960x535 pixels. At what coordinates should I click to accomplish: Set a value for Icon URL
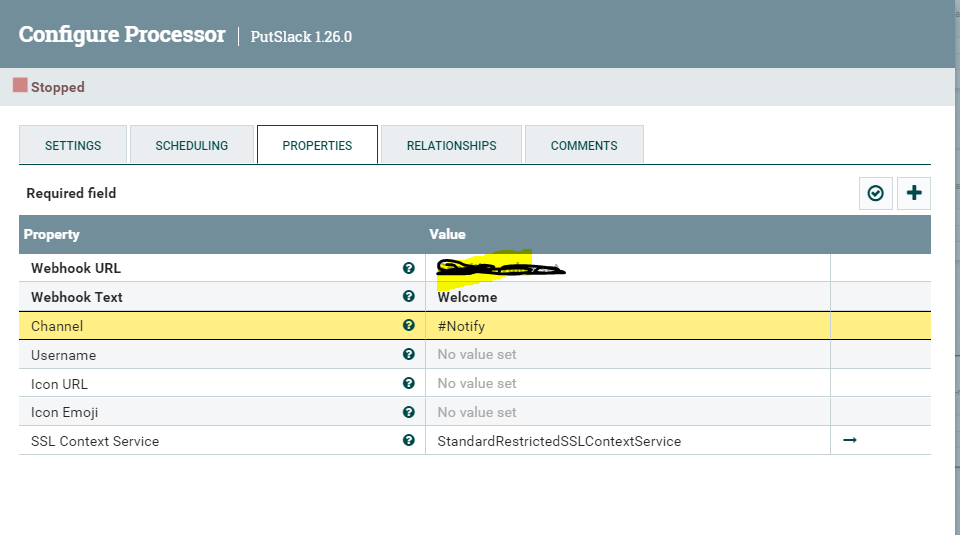[x=628, y=383]
